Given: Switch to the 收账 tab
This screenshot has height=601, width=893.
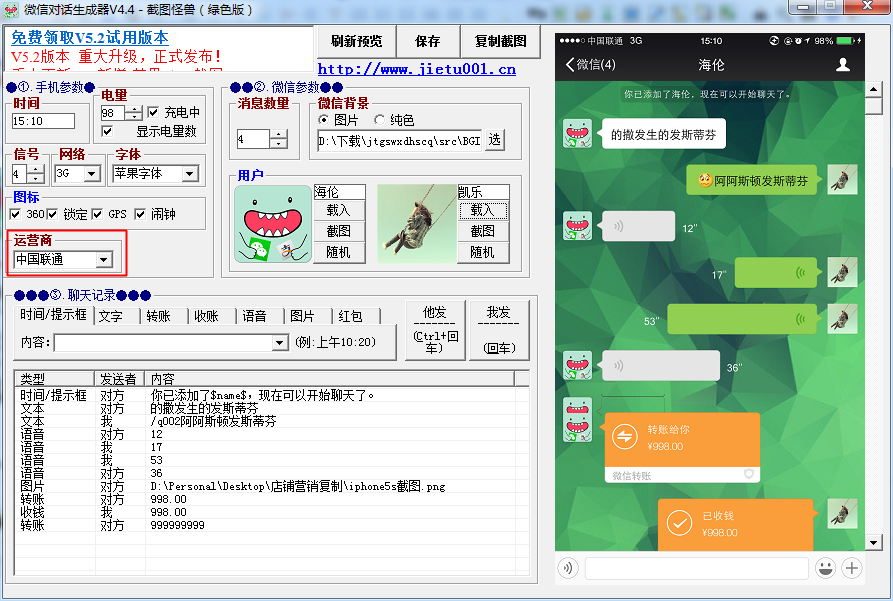Looking at the screenshot, I should coord(206,316).
